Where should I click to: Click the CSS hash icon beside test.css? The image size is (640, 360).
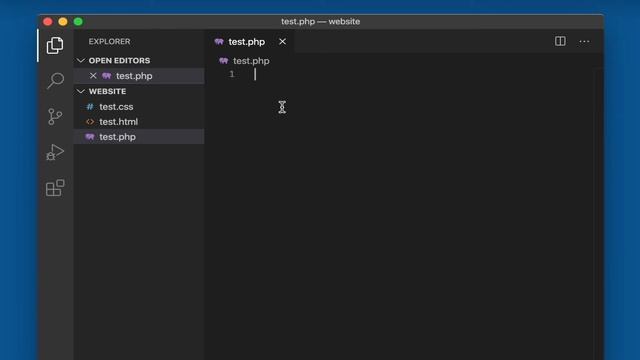(x=90, y=107)
